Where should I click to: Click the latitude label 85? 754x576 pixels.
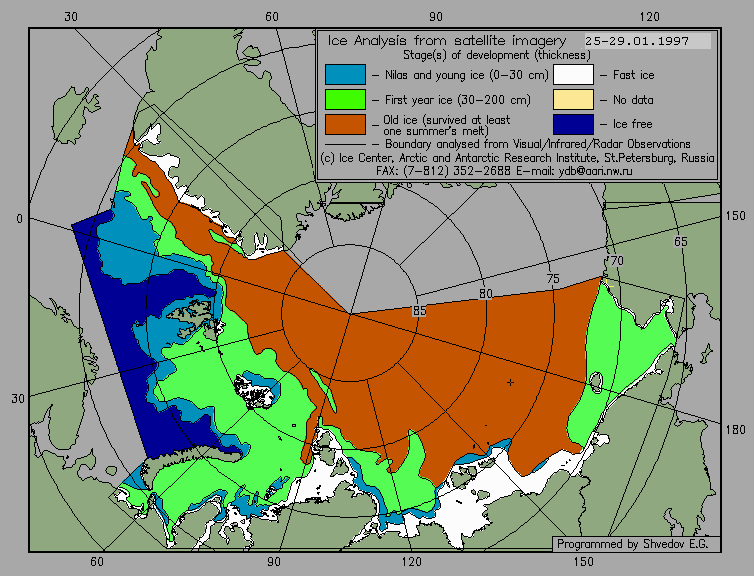point(419,311)
